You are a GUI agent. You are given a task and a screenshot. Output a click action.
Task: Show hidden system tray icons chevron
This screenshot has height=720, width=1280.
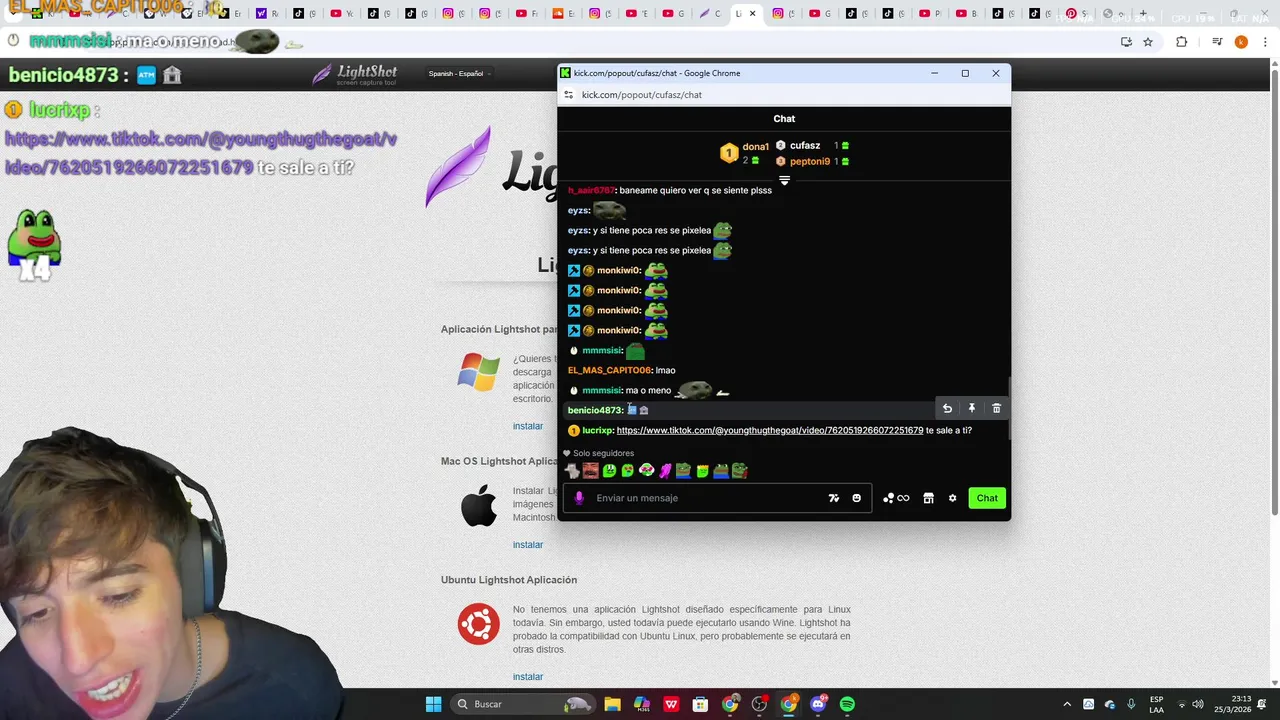pyautogui.click(x=1067, y=704)
